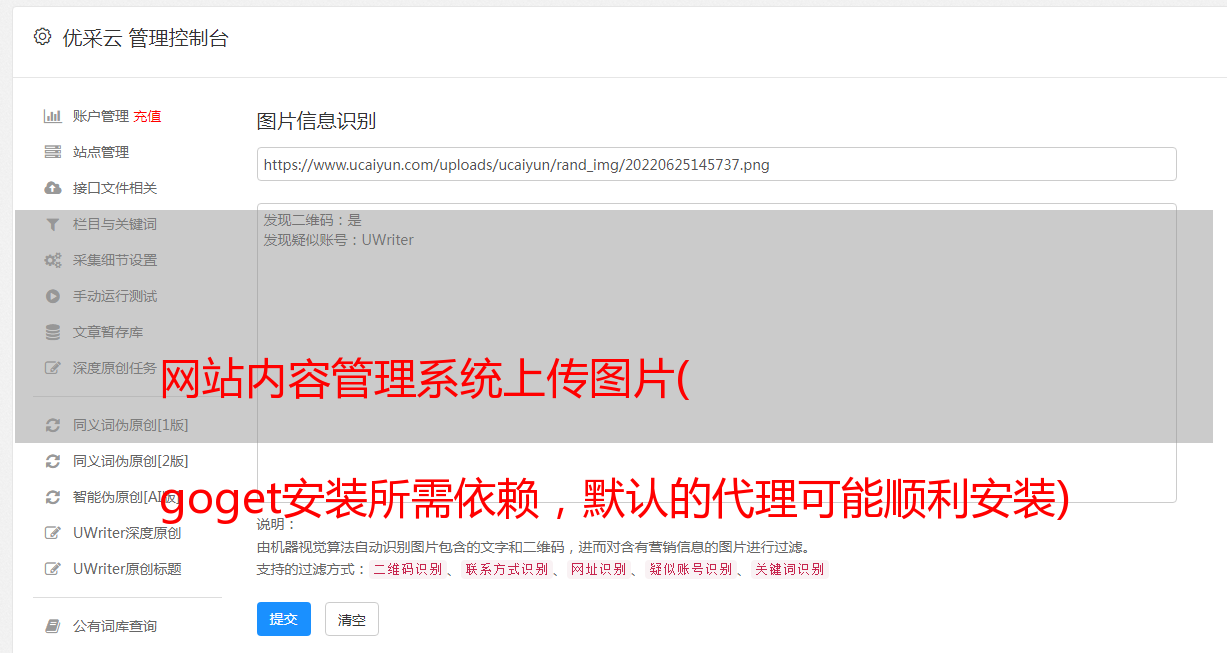Click the 二维码识别 tag

[408, 569]
